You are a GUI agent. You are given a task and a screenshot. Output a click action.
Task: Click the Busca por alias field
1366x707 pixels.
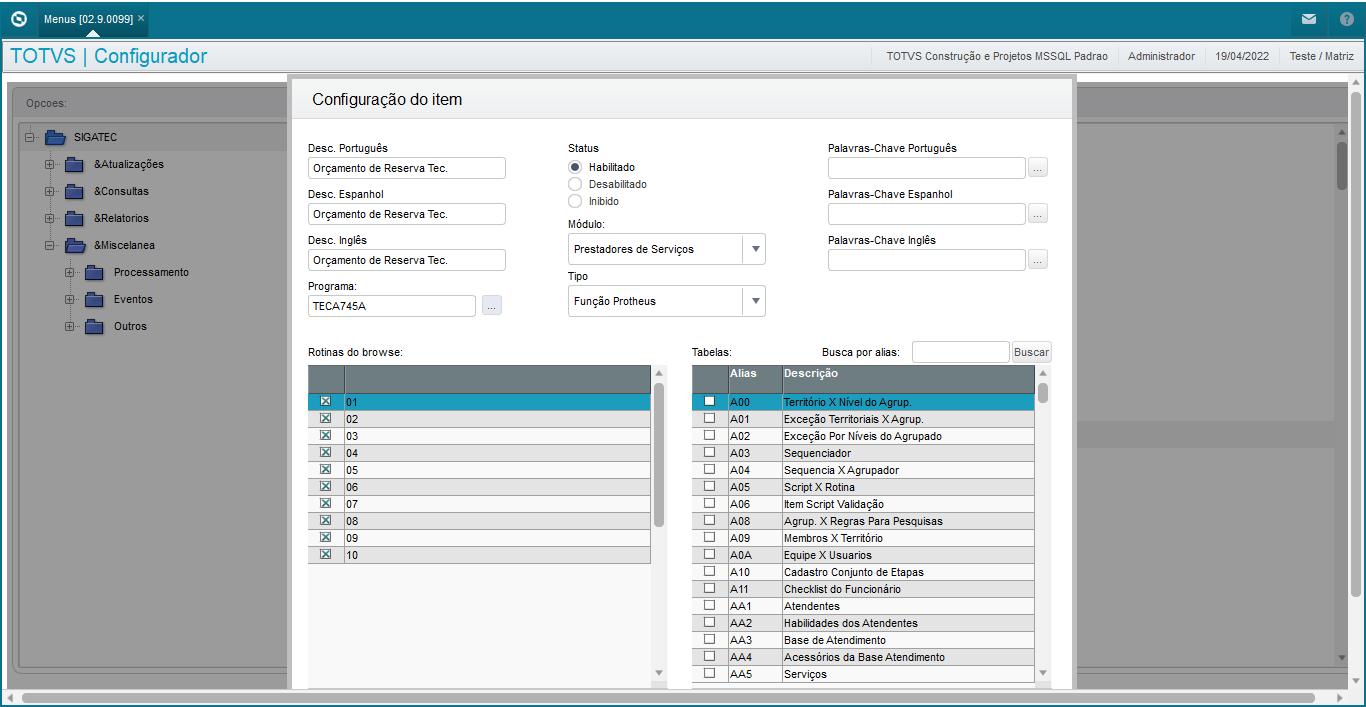(x=961, y=352)
